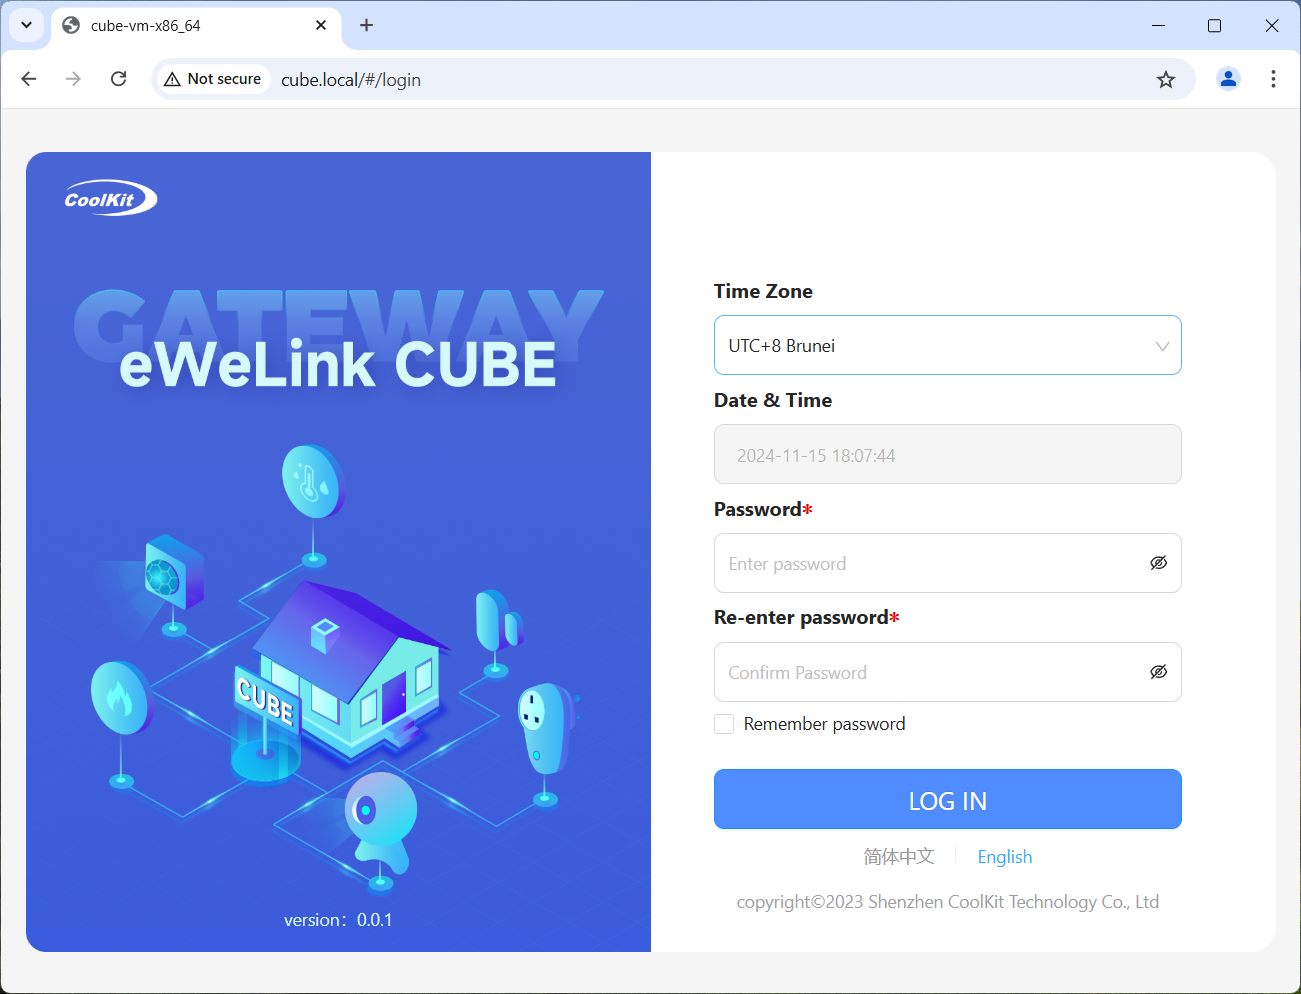Show the password using the Enter password eye icon
This screenshot has height=994, width=1301.
[1158, 563]
